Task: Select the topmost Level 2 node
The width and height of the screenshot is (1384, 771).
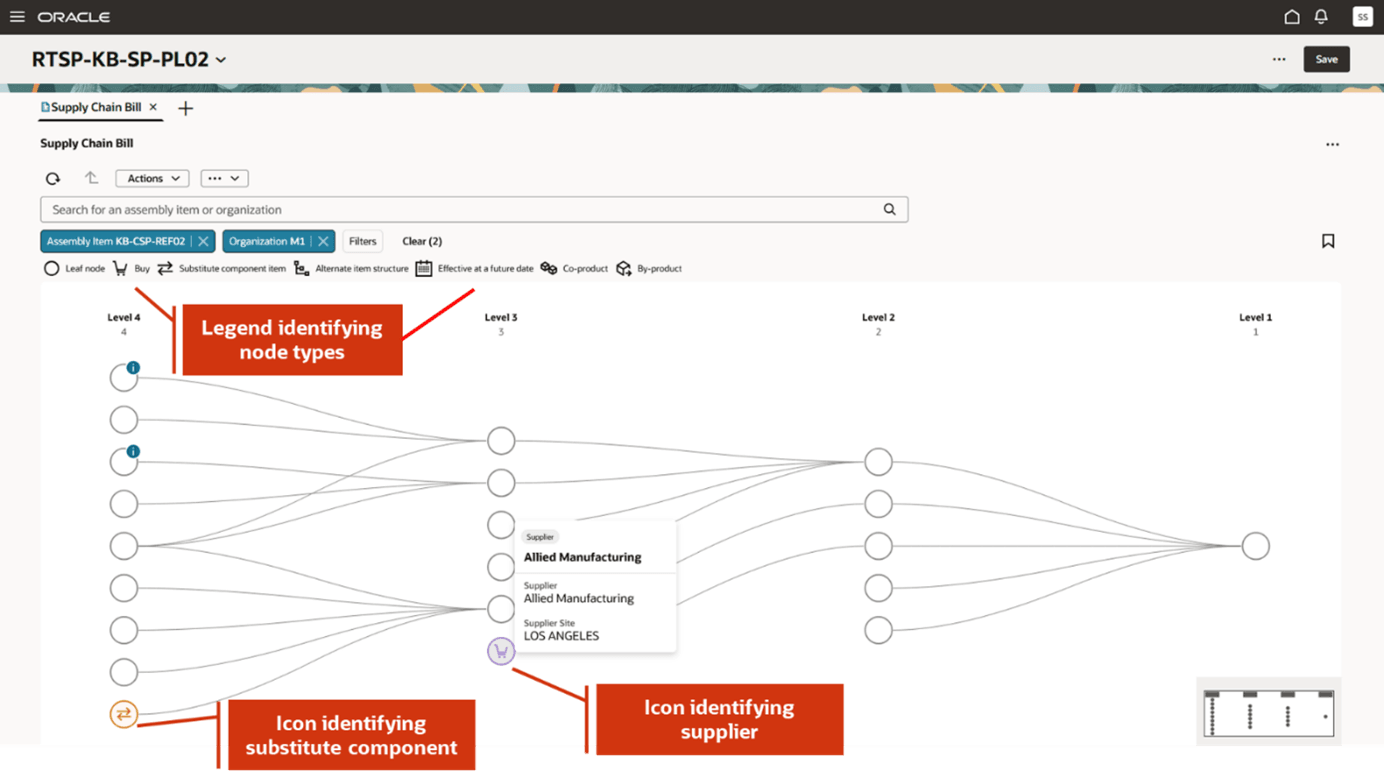Action: pyautogui.click(x=878, y=462)
